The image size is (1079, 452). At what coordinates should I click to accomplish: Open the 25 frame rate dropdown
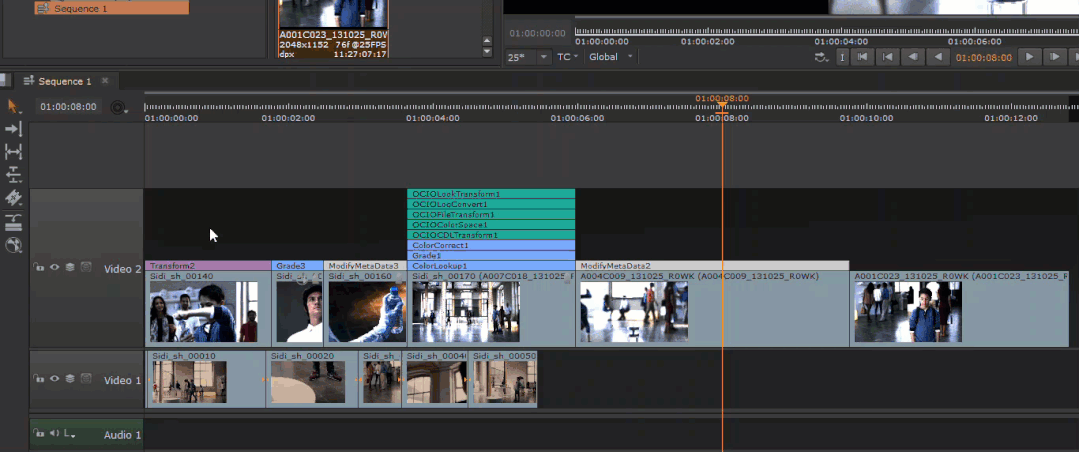point(528,57)
